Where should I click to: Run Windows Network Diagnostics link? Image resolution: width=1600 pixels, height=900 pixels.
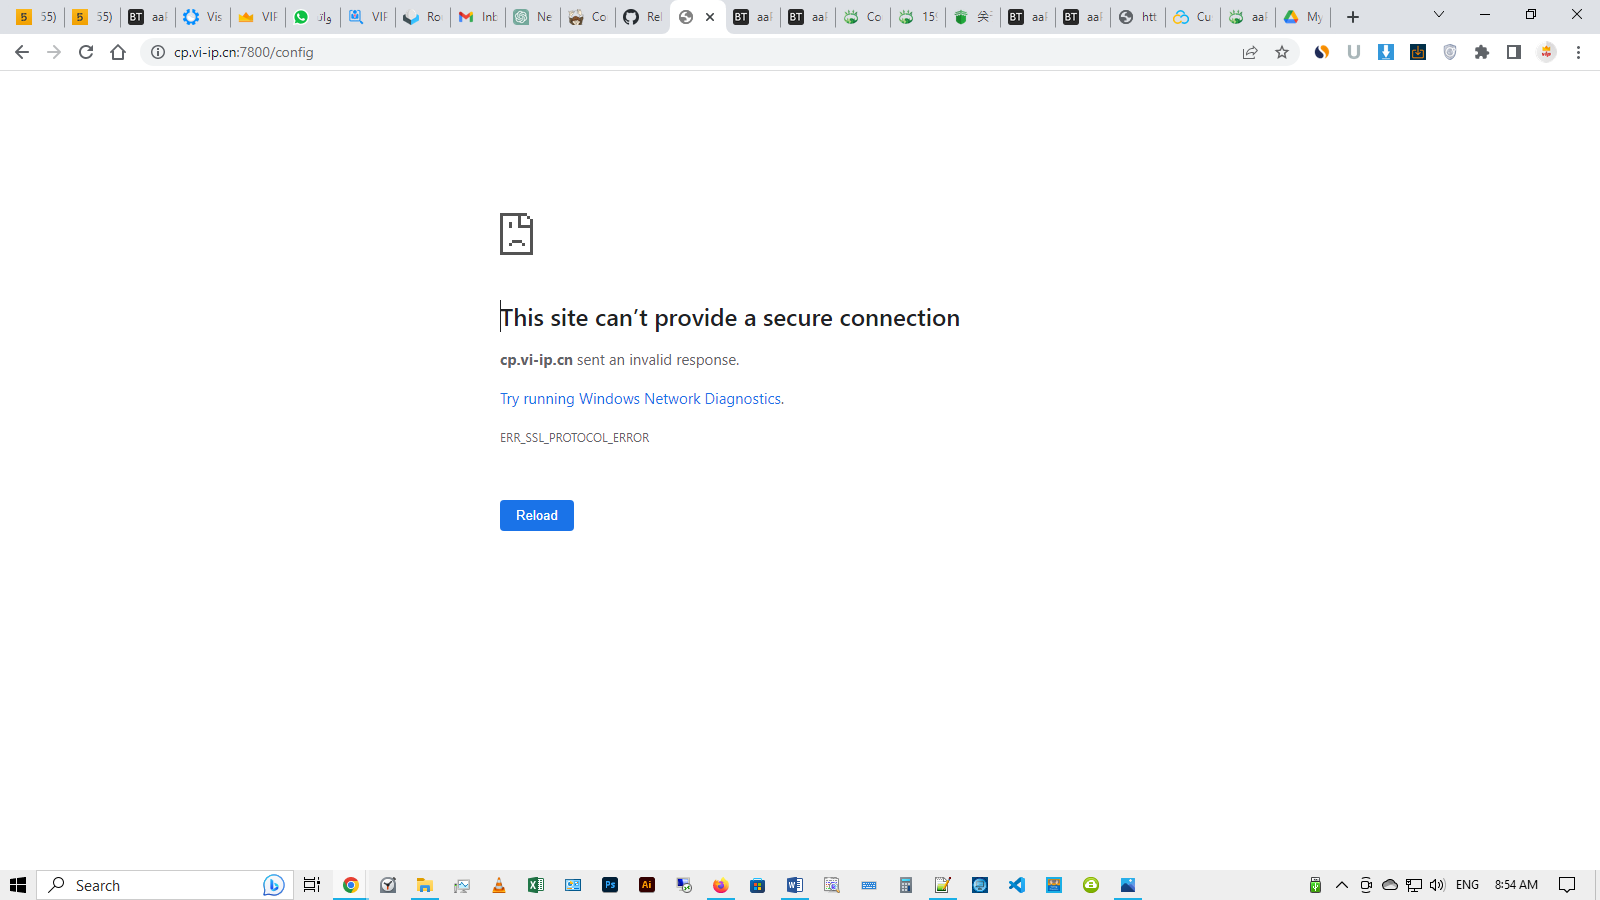[641, 399]
